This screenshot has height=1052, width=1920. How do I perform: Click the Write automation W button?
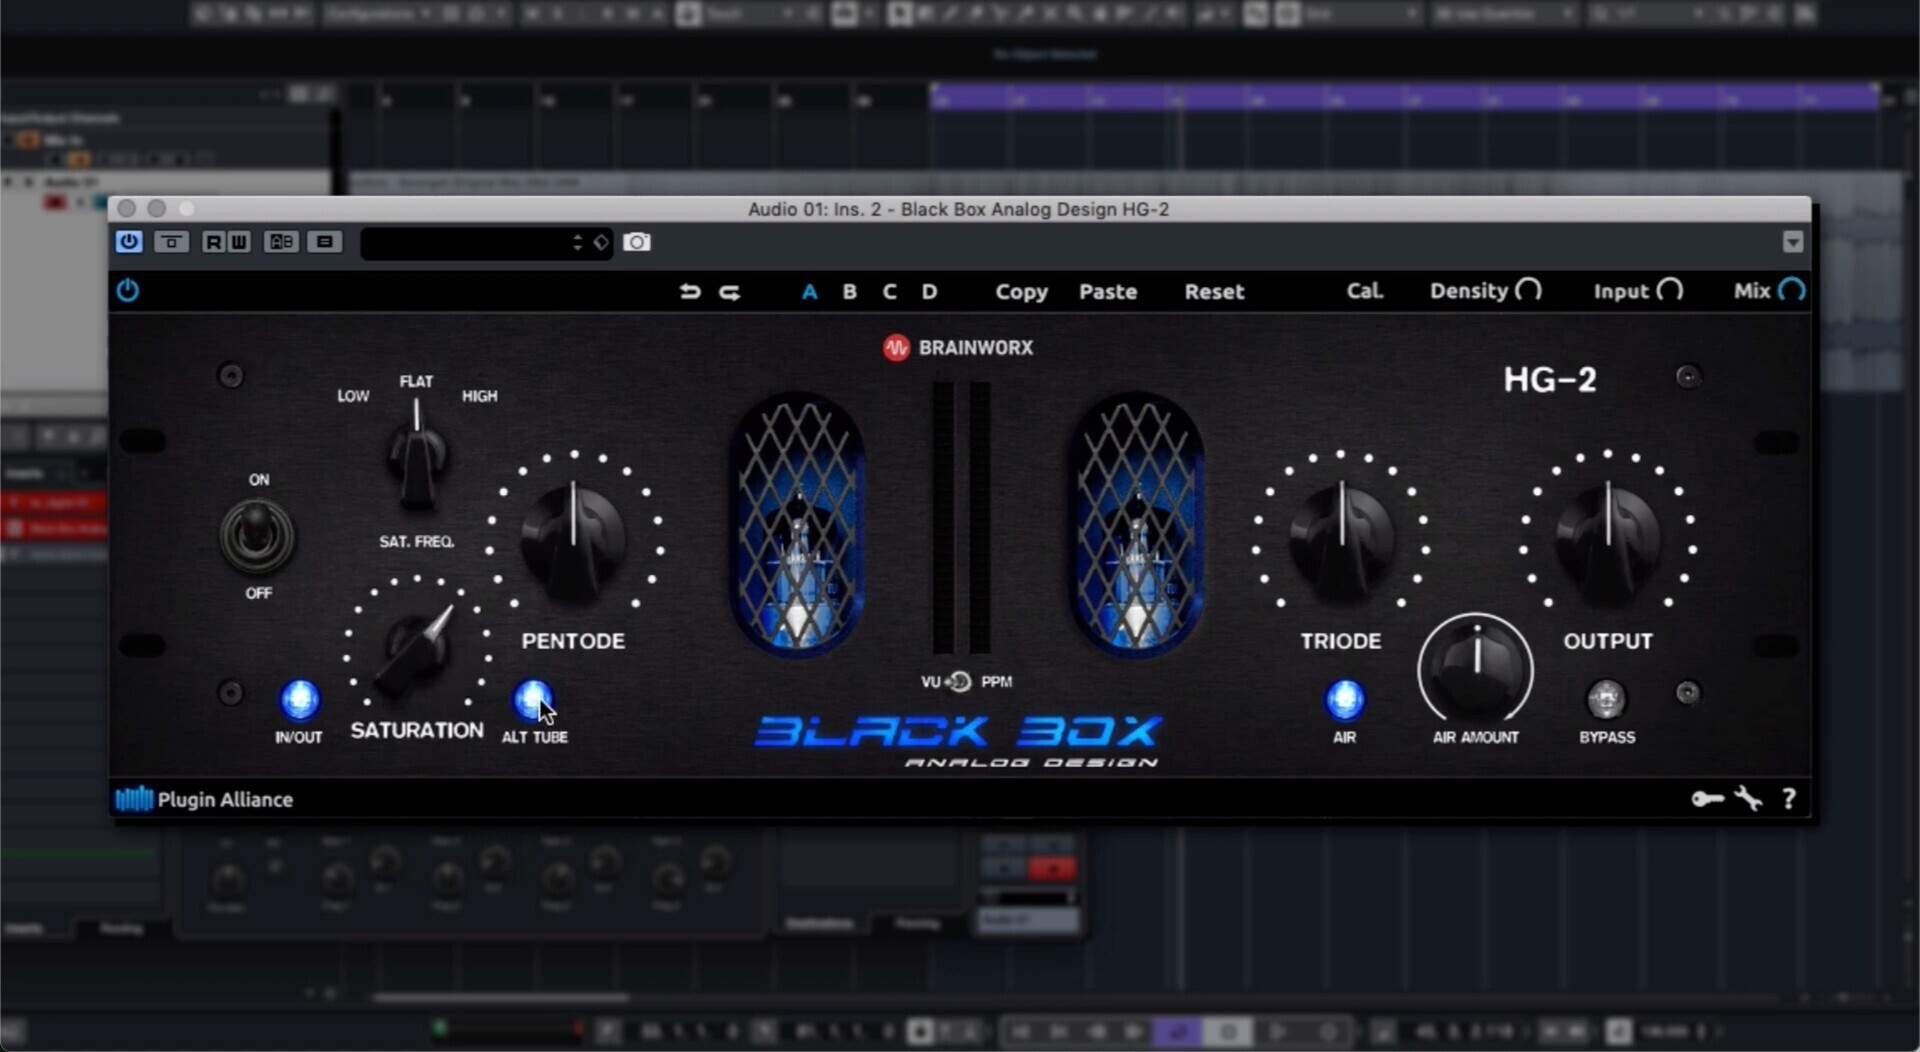click(x=238, y=242)
